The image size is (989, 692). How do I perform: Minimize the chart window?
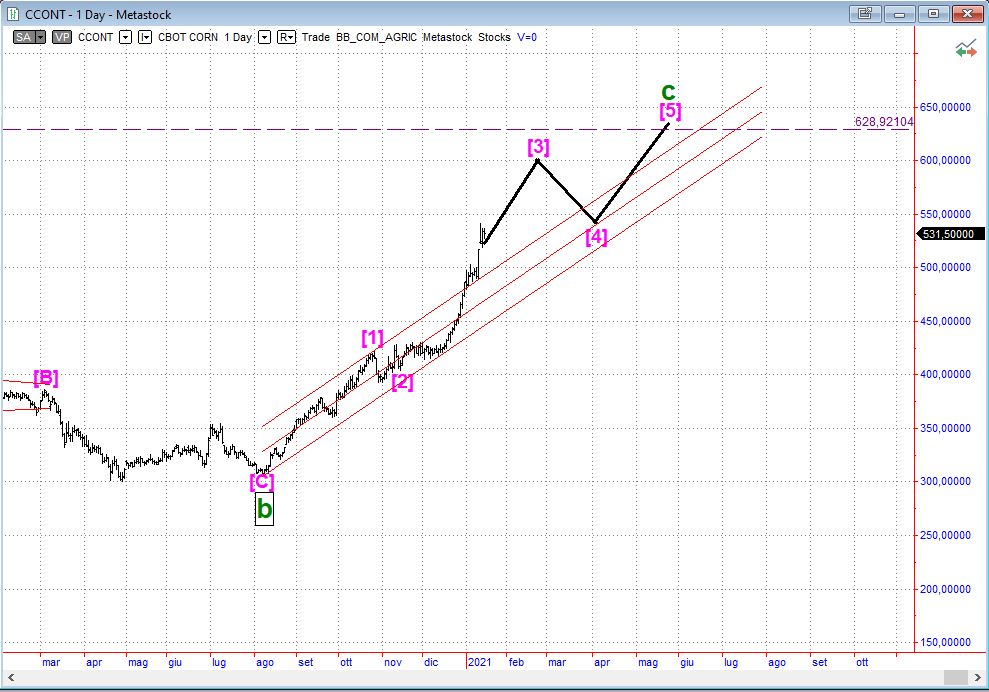[x=899, y=13]
